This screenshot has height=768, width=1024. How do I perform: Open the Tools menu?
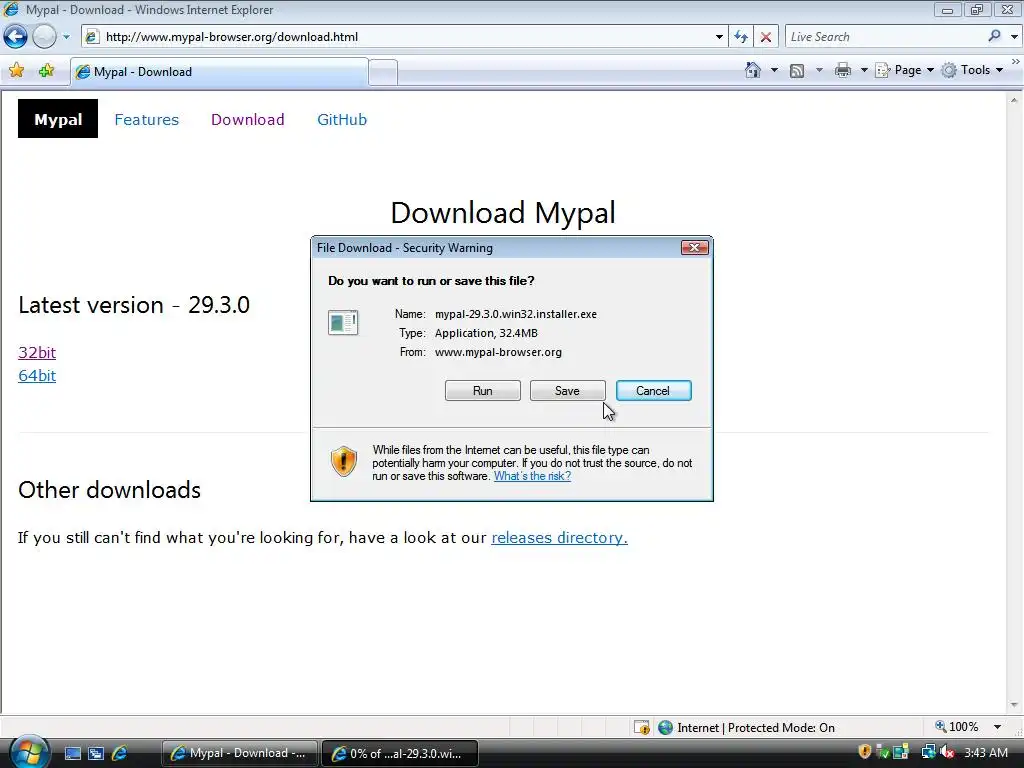(x=972, y=70)
